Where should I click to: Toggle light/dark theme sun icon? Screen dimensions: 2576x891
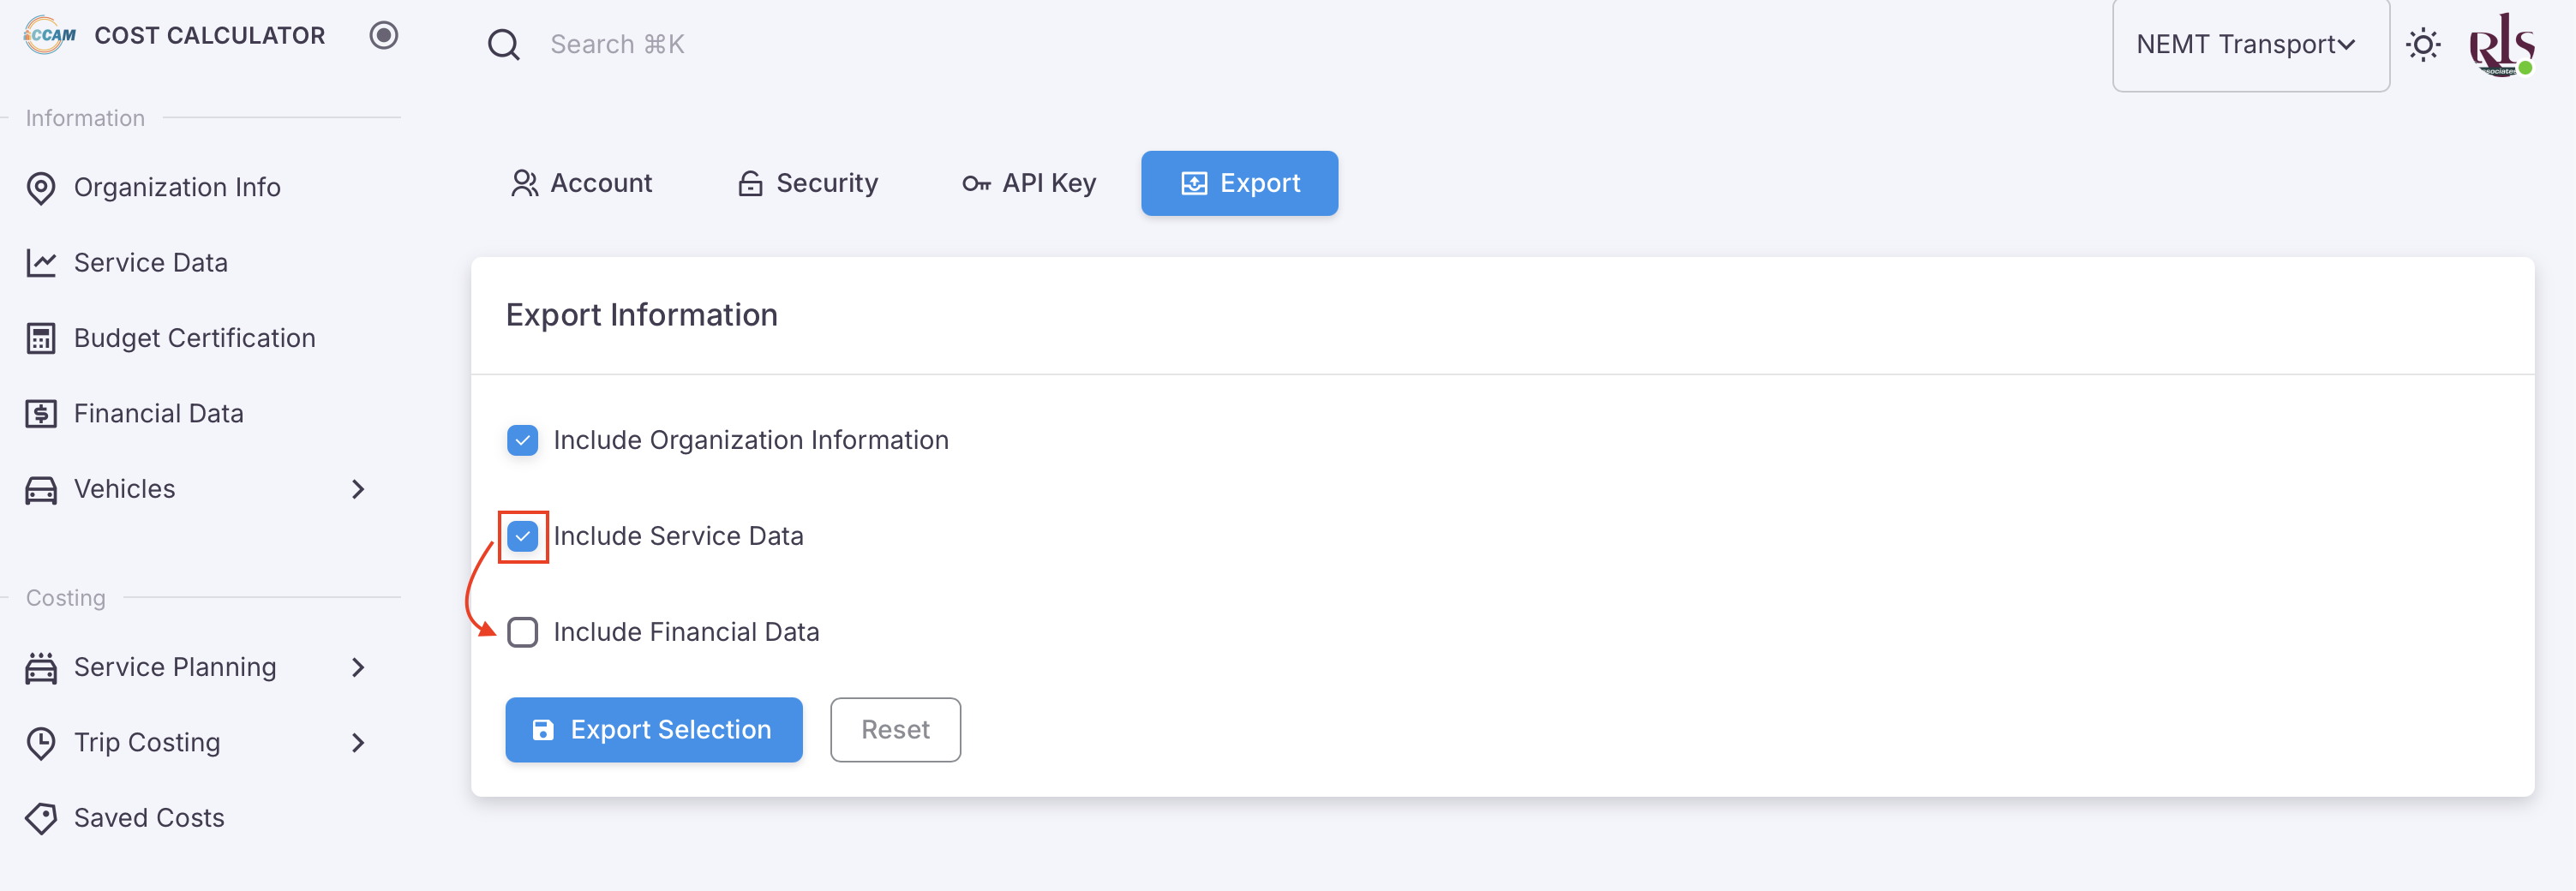(2422, 45)
